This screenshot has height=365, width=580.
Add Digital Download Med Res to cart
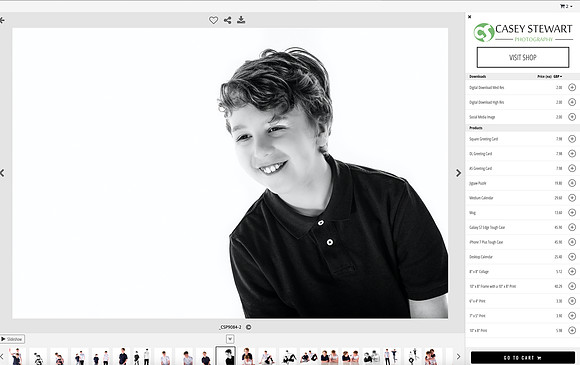[x=572, y=87]
